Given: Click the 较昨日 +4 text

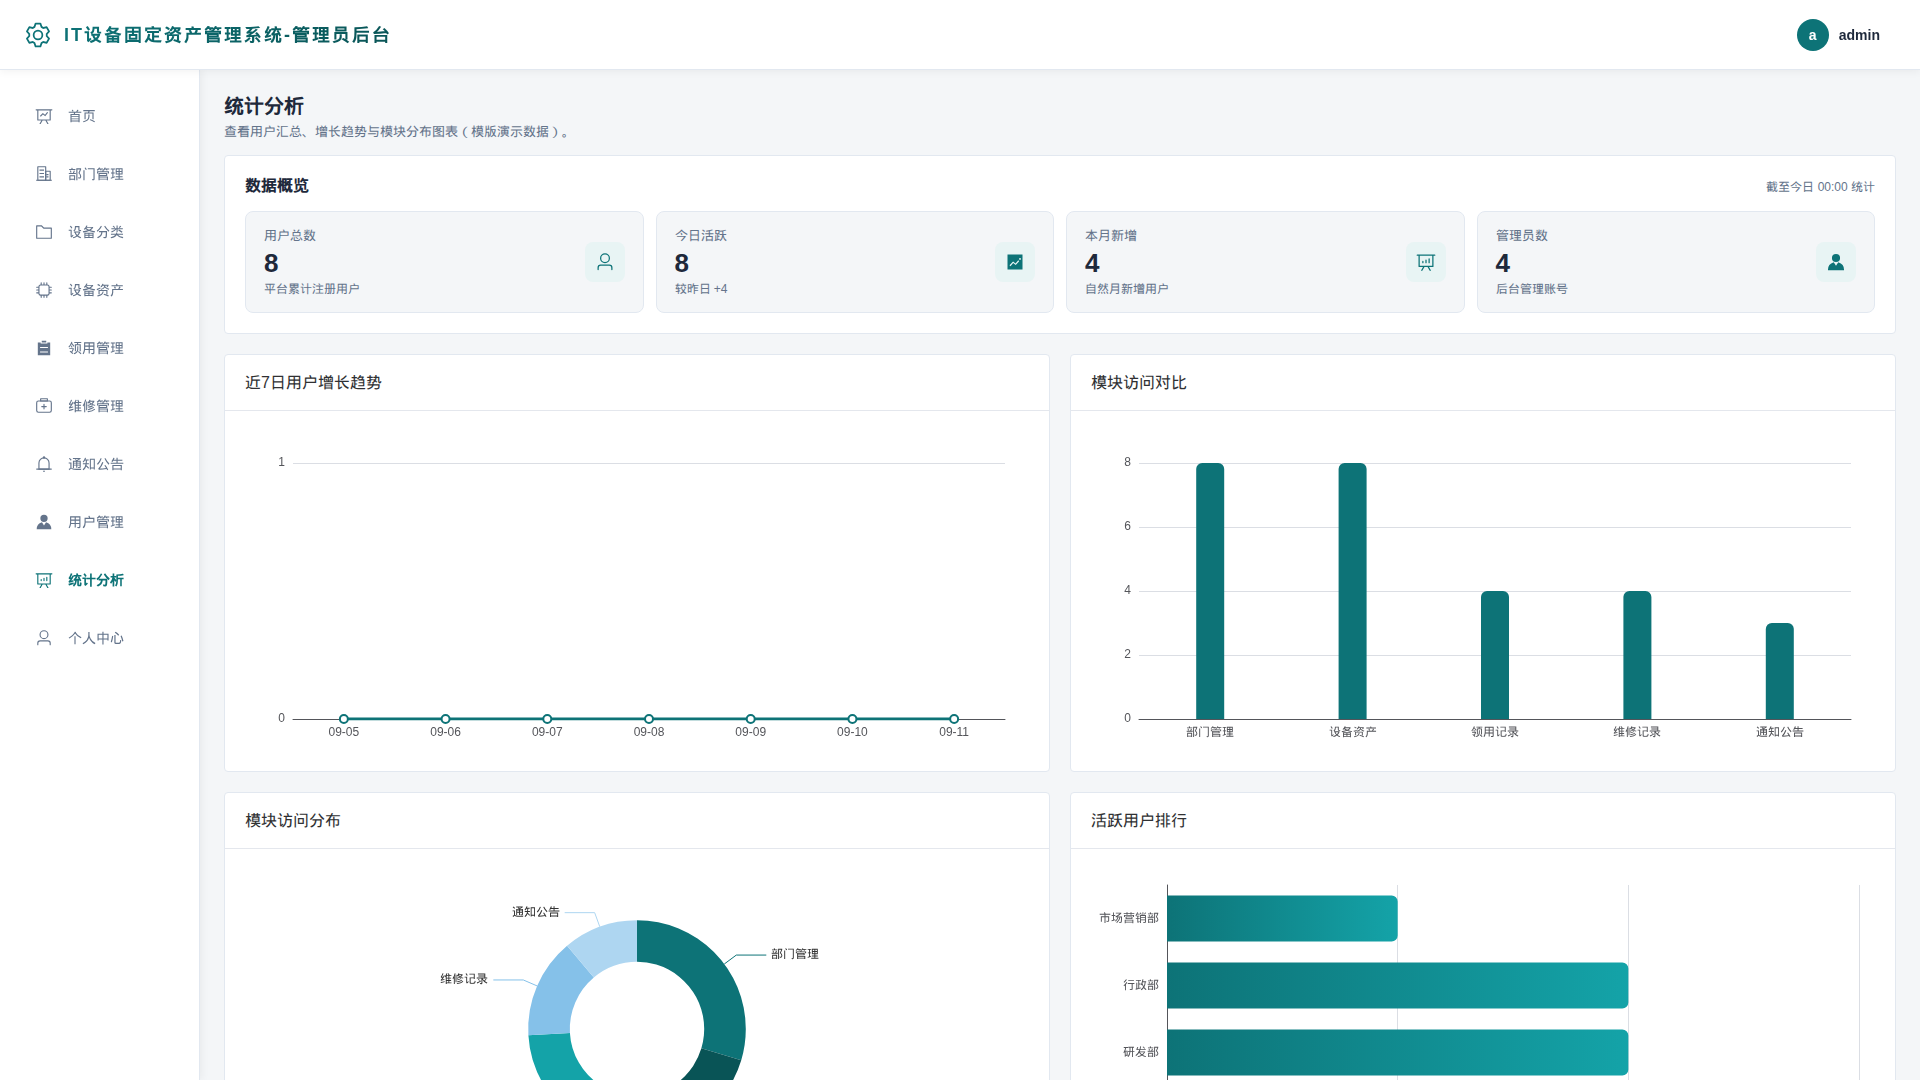Looking at the screenshot, I should coord(701,289).
